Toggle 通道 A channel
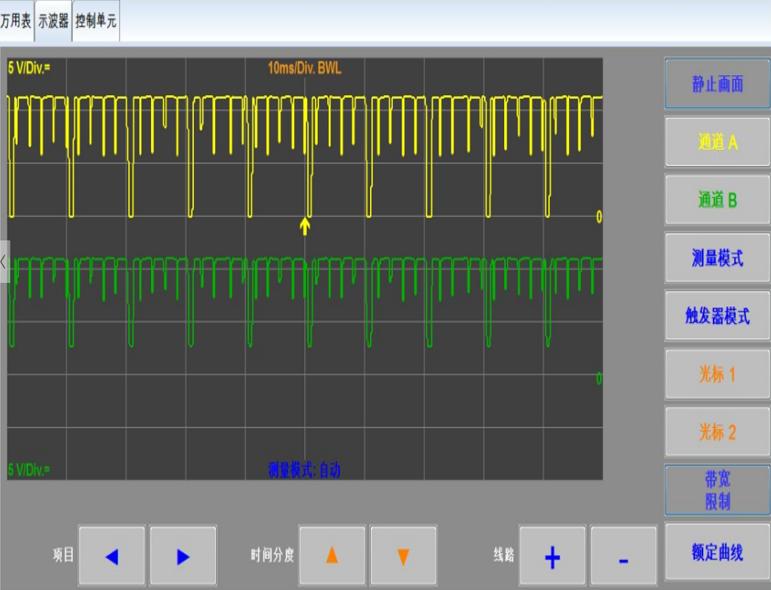 point(717,142)
